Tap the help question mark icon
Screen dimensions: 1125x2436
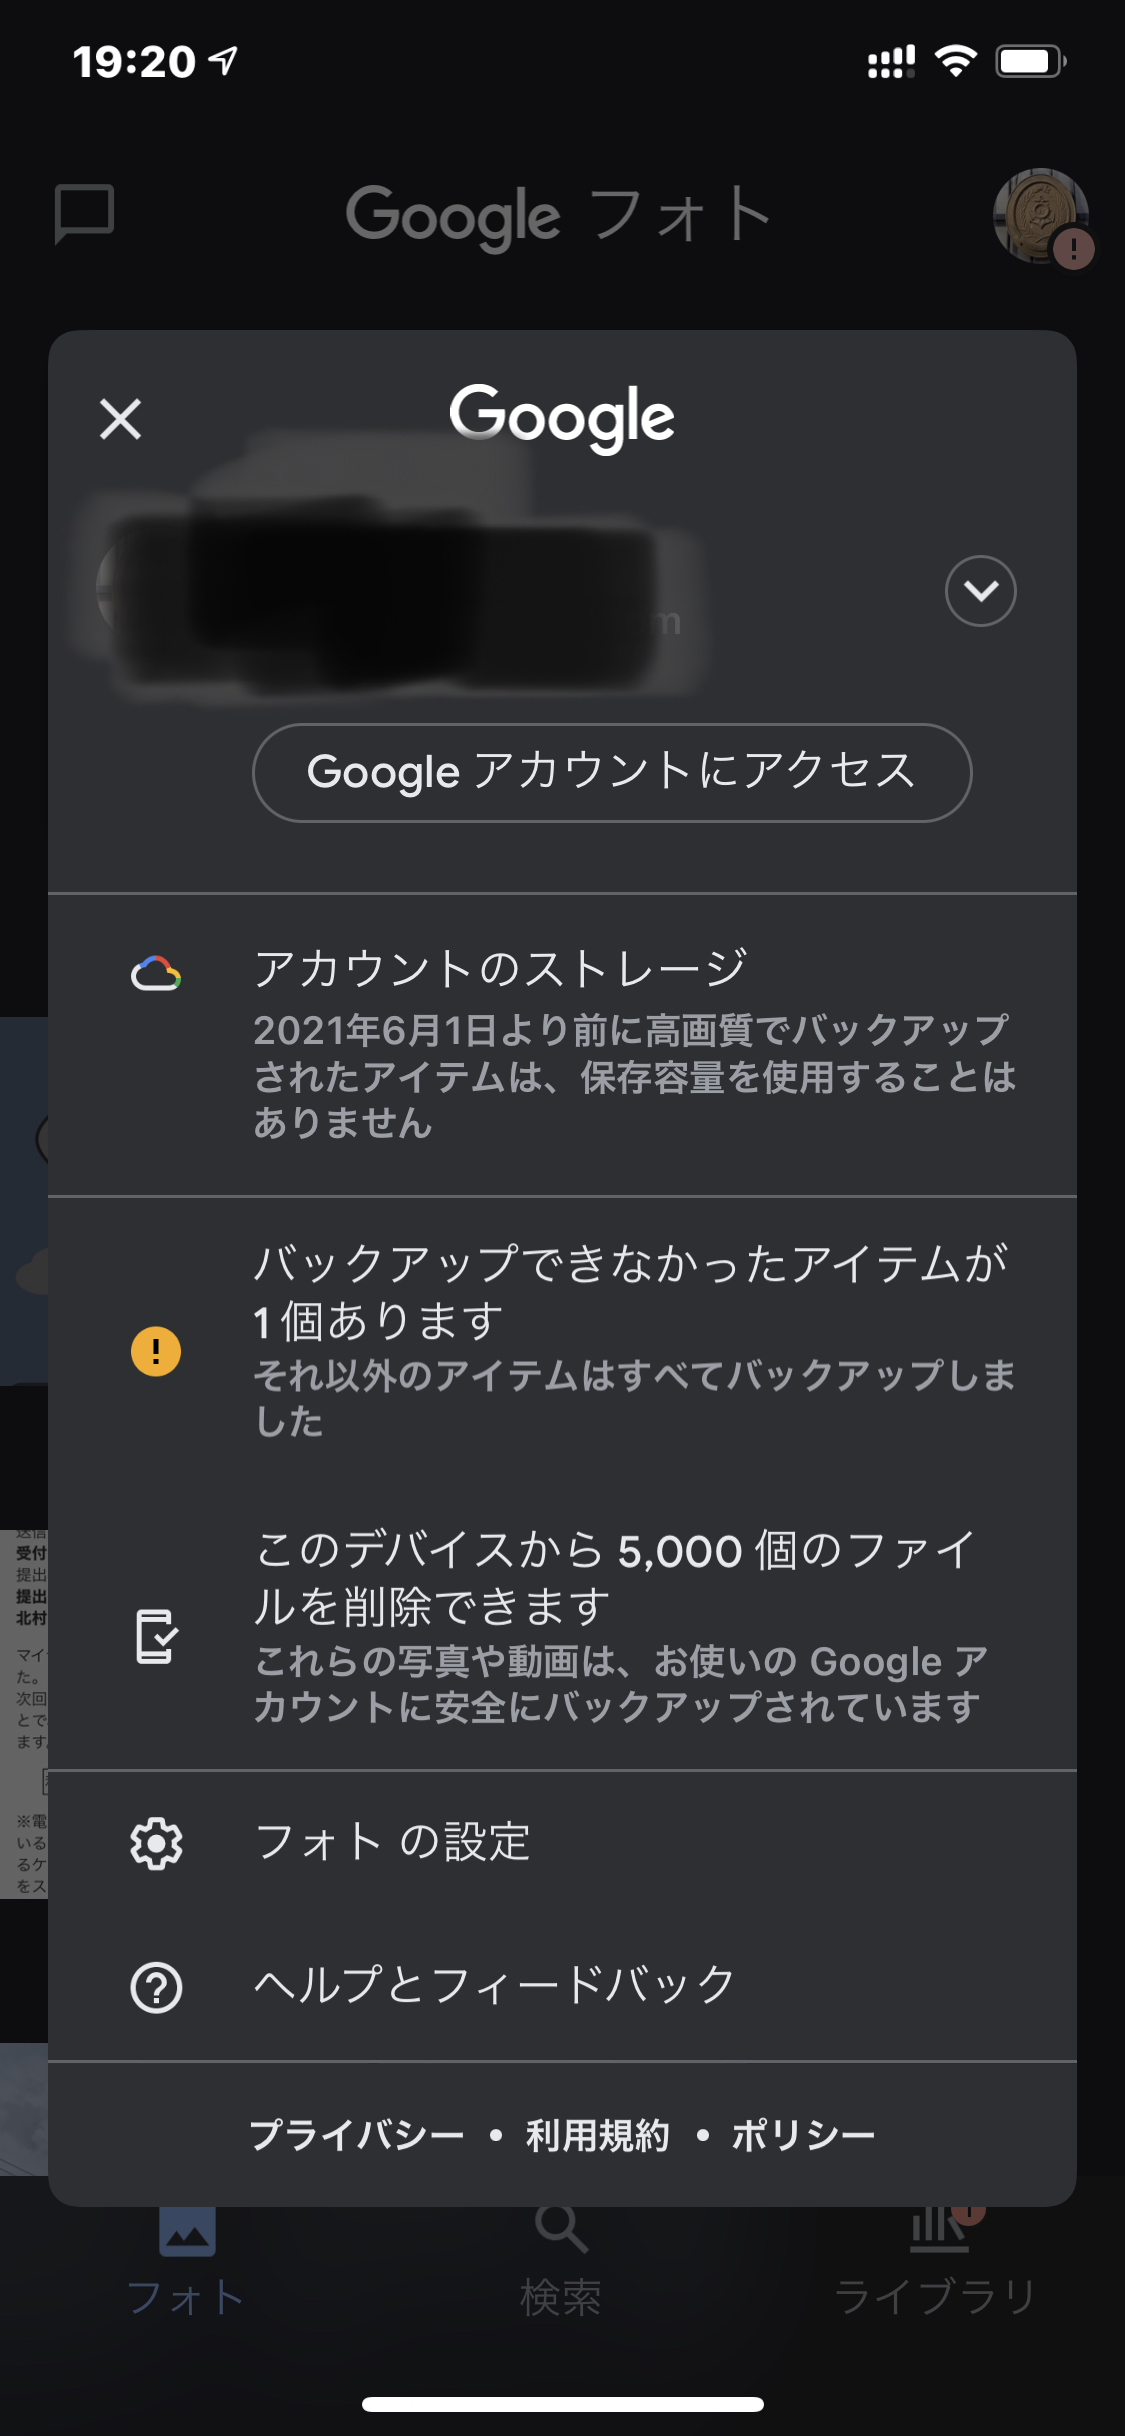(x=156, y=1987)
